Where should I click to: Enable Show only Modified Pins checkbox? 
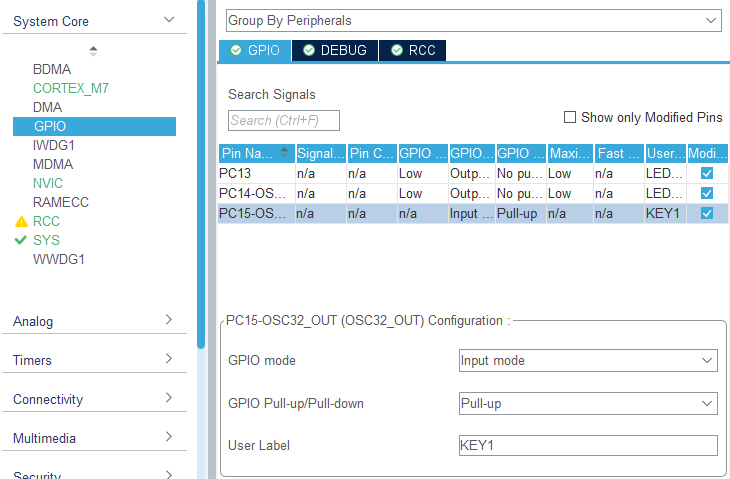coord(569,117)
